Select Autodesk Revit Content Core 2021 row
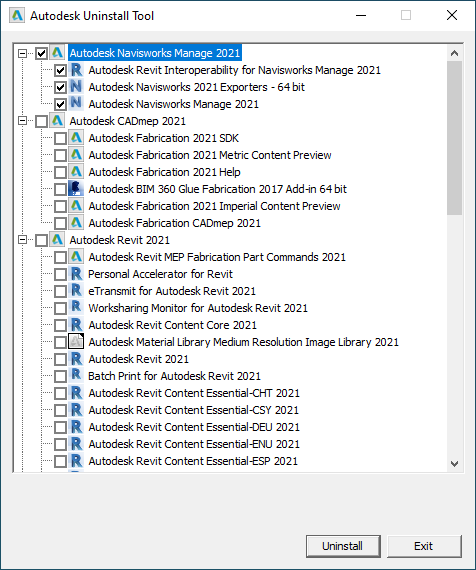This screenshot has height=570, width=476. pos(173,325)
